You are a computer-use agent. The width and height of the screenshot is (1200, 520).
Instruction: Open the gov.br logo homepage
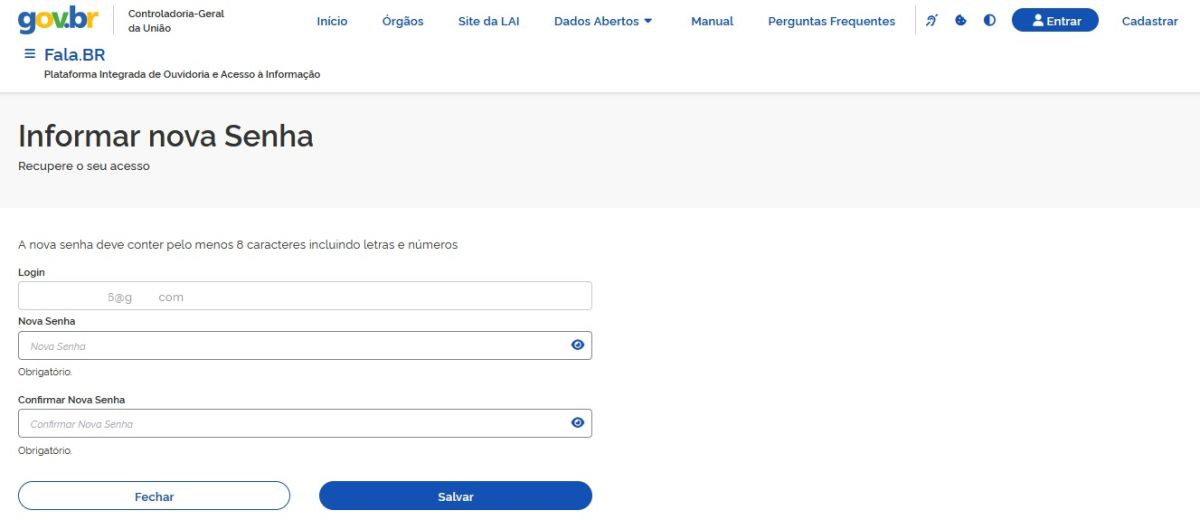click(x=59, y=19)
